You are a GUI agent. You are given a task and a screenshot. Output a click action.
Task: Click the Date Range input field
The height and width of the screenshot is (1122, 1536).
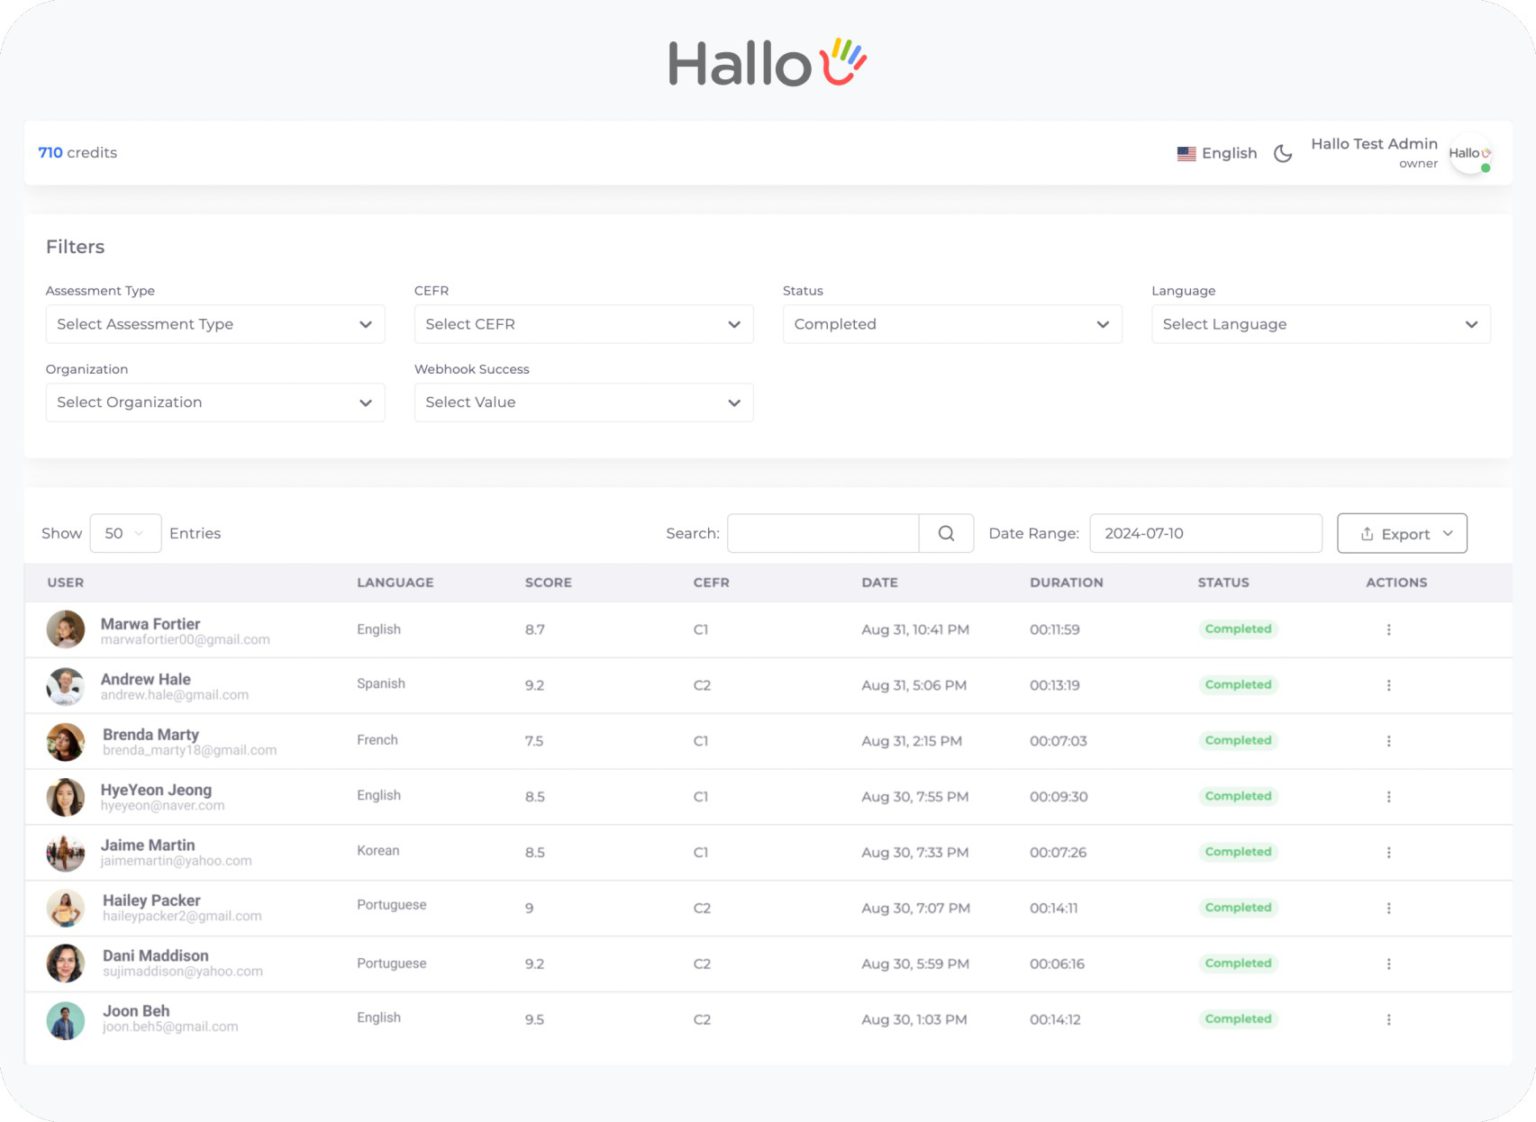tap(1205, 533)
